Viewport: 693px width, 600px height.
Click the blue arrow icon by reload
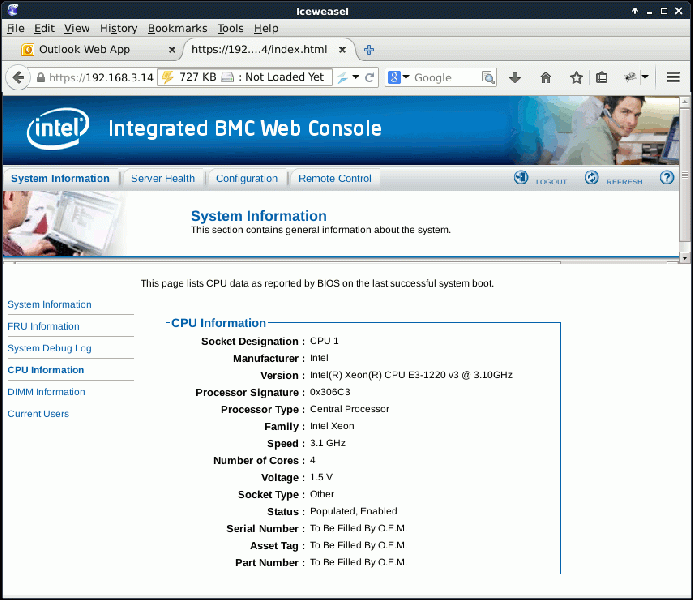pos(343,78)
